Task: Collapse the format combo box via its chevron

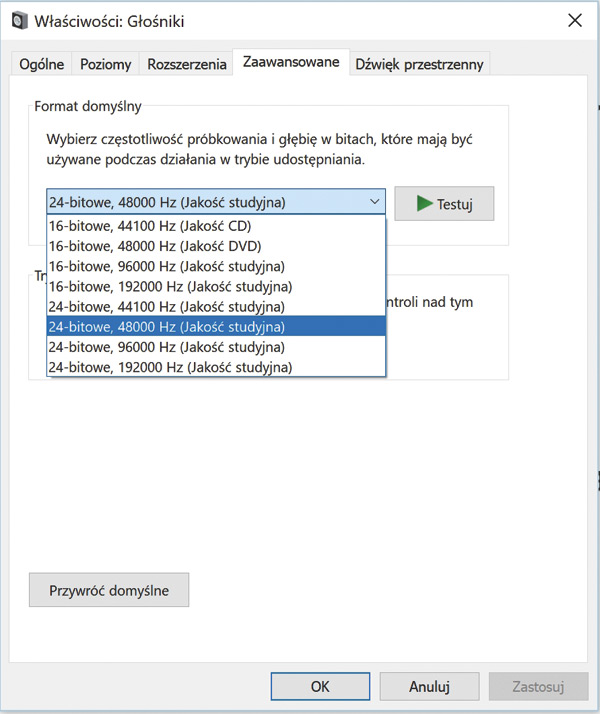Action: [x=374, y=202]
